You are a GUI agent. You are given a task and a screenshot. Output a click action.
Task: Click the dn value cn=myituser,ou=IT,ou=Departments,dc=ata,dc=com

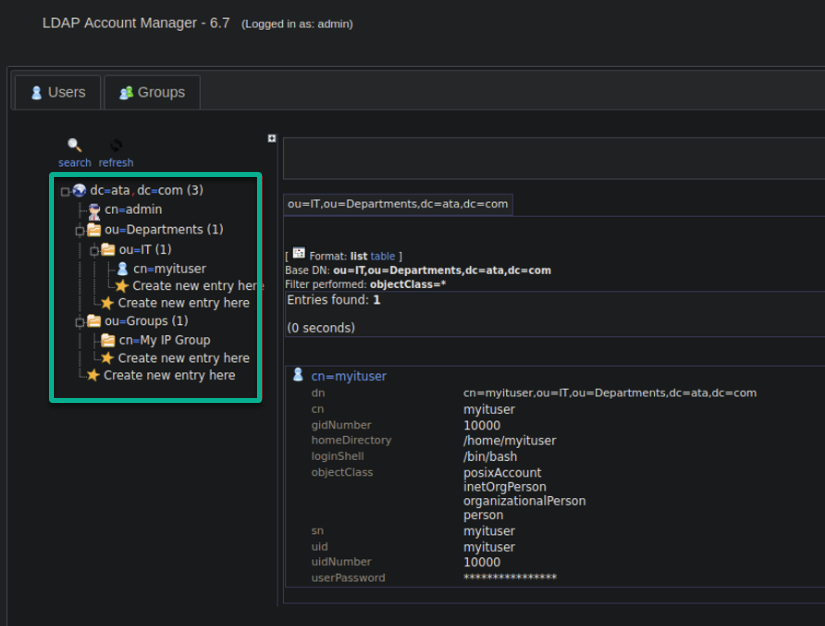pyautogui.click(x=610, y=393)
